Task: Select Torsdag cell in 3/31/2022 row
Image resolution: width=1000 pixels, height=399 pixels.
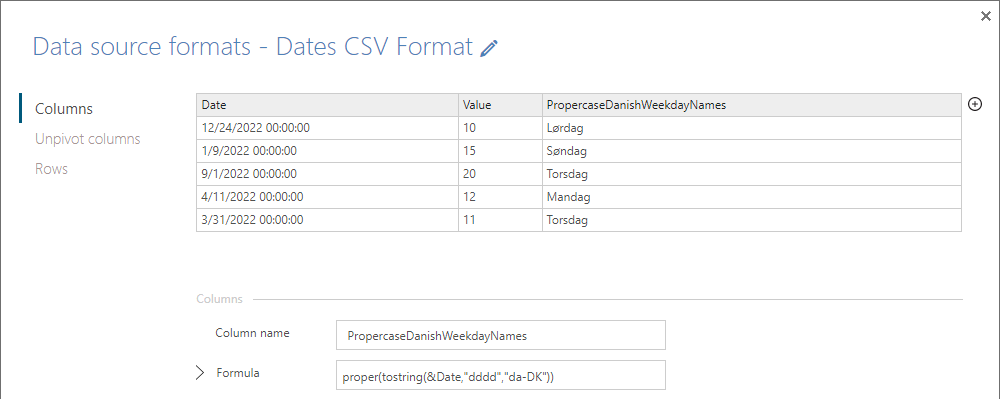Action: 752,220
